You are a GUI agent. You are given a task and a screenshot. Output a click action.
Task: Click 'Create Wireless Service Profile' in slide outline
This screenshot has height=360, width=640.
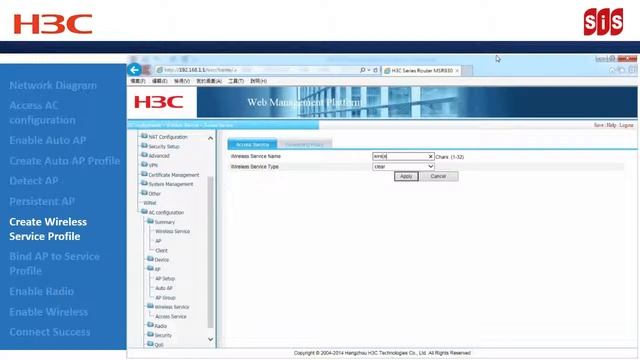click(48, 229)
